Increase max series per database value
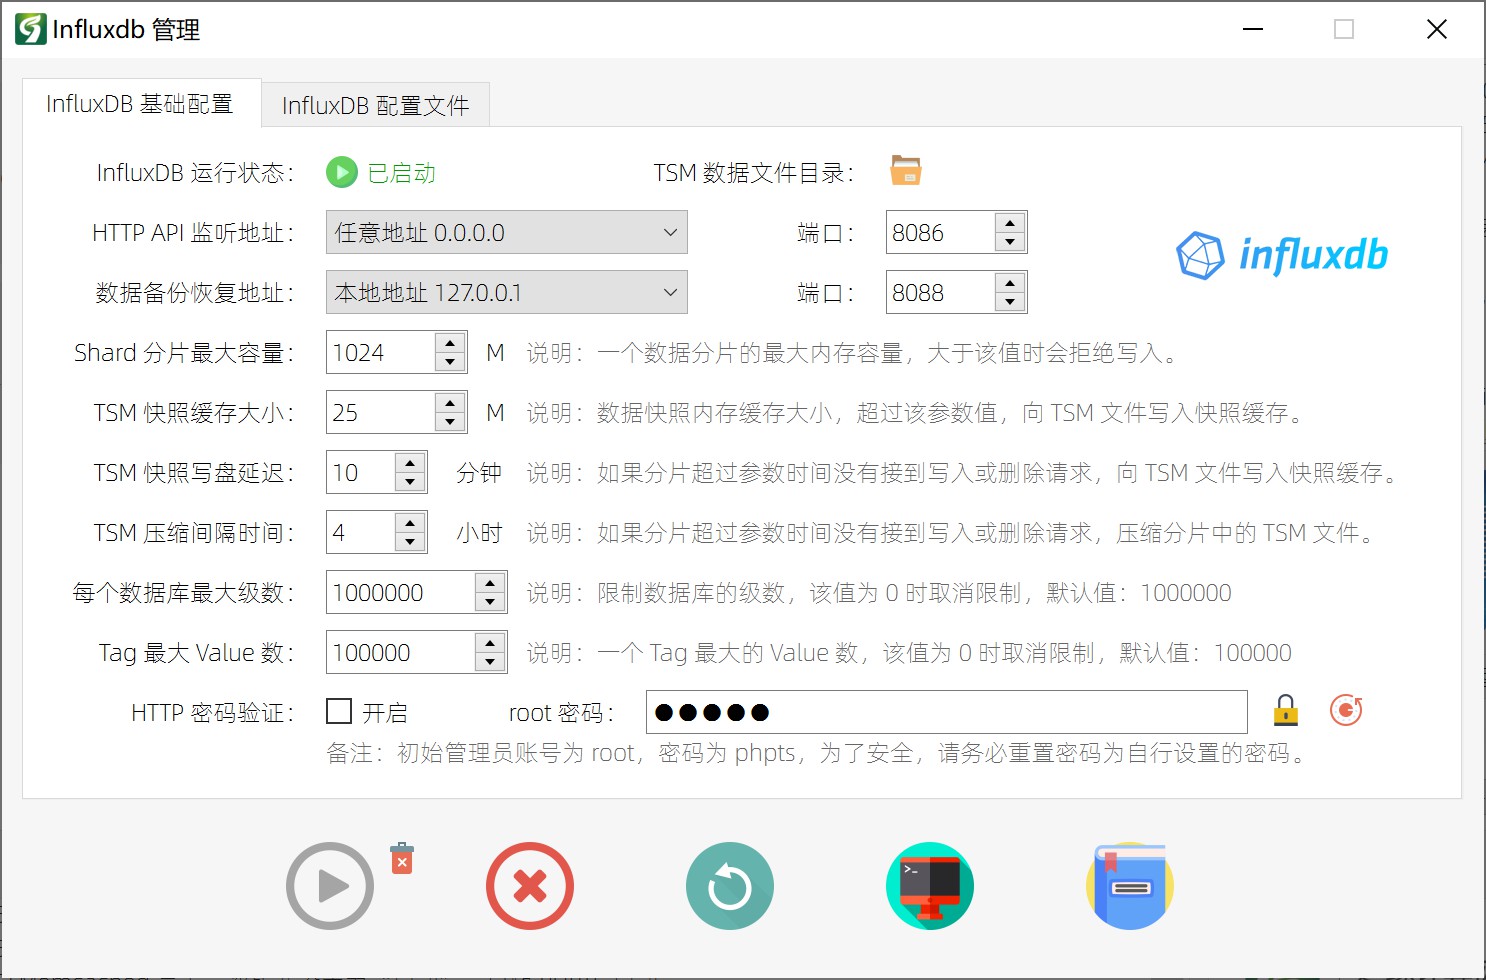1486x980 pixels. click(490, 583)
